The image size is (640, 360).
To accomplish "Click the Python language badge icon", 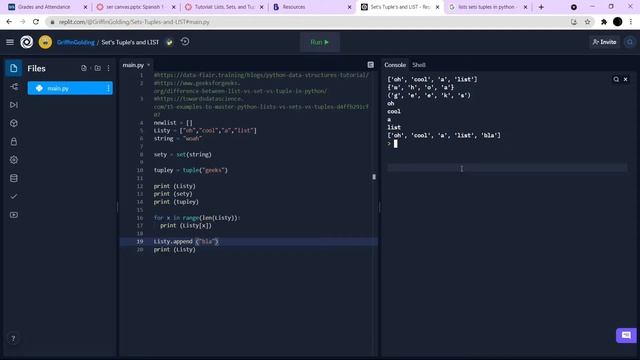I will point(169,42).
